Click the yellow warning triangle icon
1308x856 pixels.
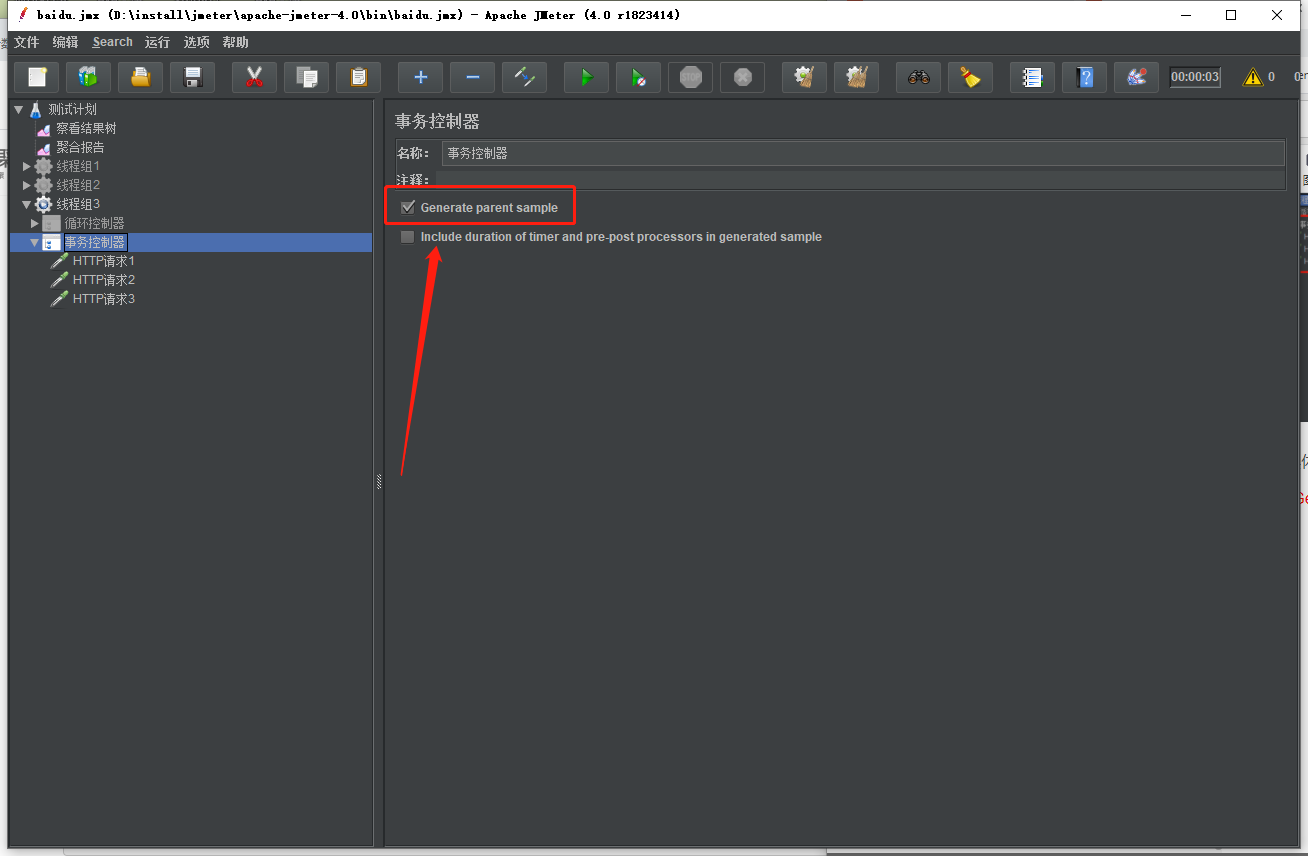point(1252,77)
